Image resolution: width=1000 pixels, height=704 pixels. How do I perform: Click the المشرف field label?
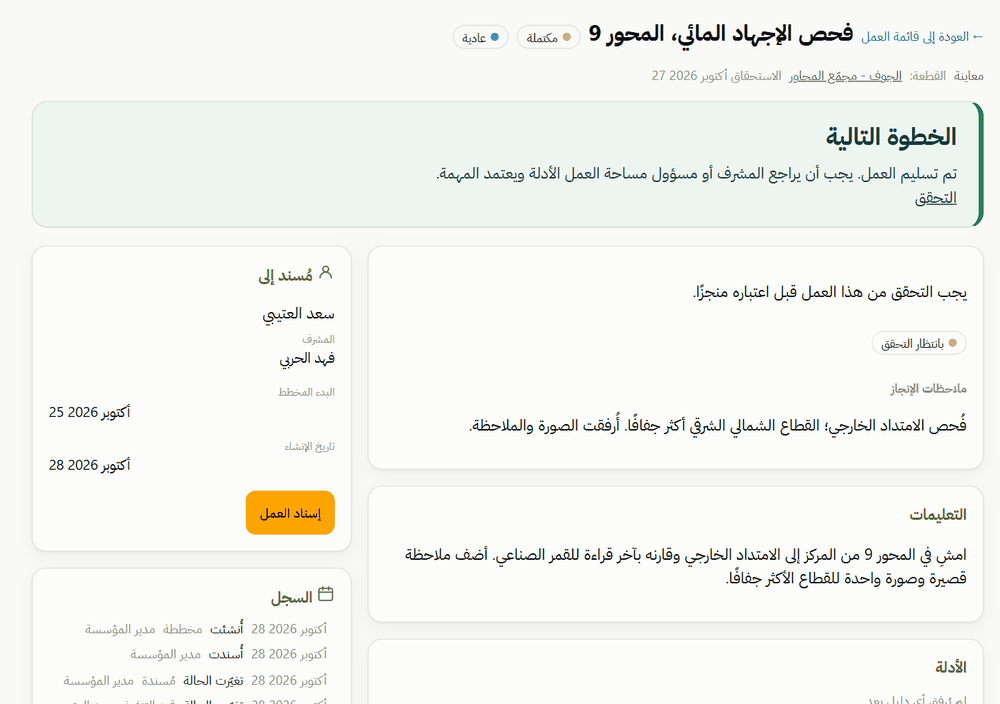[318, 339]
